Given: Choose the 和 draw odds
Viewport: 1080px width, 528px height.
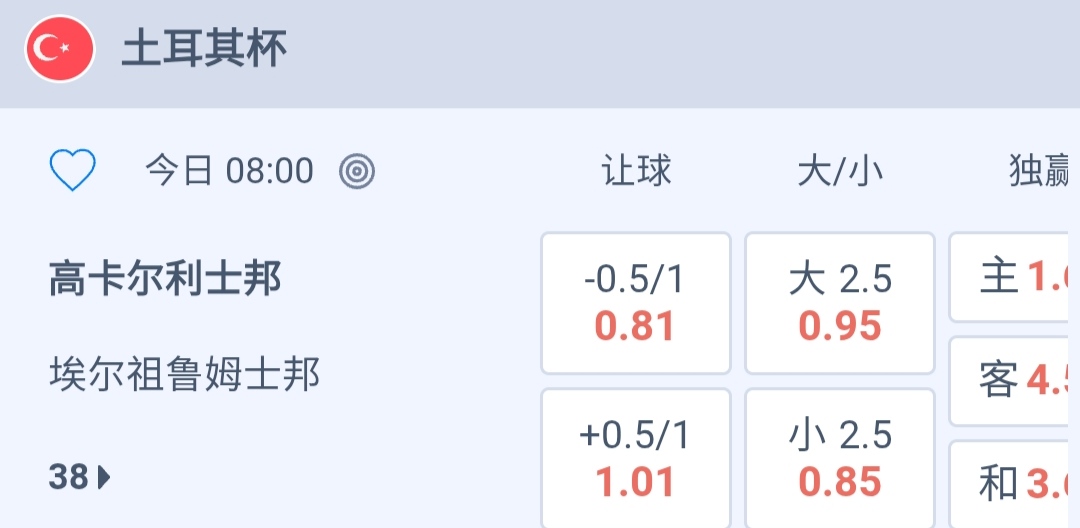Looking at the screenshot, I should click(x=1012, y=485).
